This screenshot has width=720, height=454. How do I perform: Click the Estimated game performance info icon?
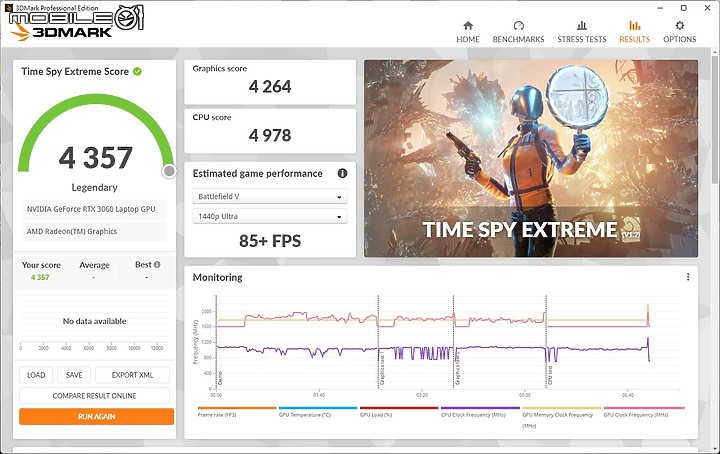[342, 173]
